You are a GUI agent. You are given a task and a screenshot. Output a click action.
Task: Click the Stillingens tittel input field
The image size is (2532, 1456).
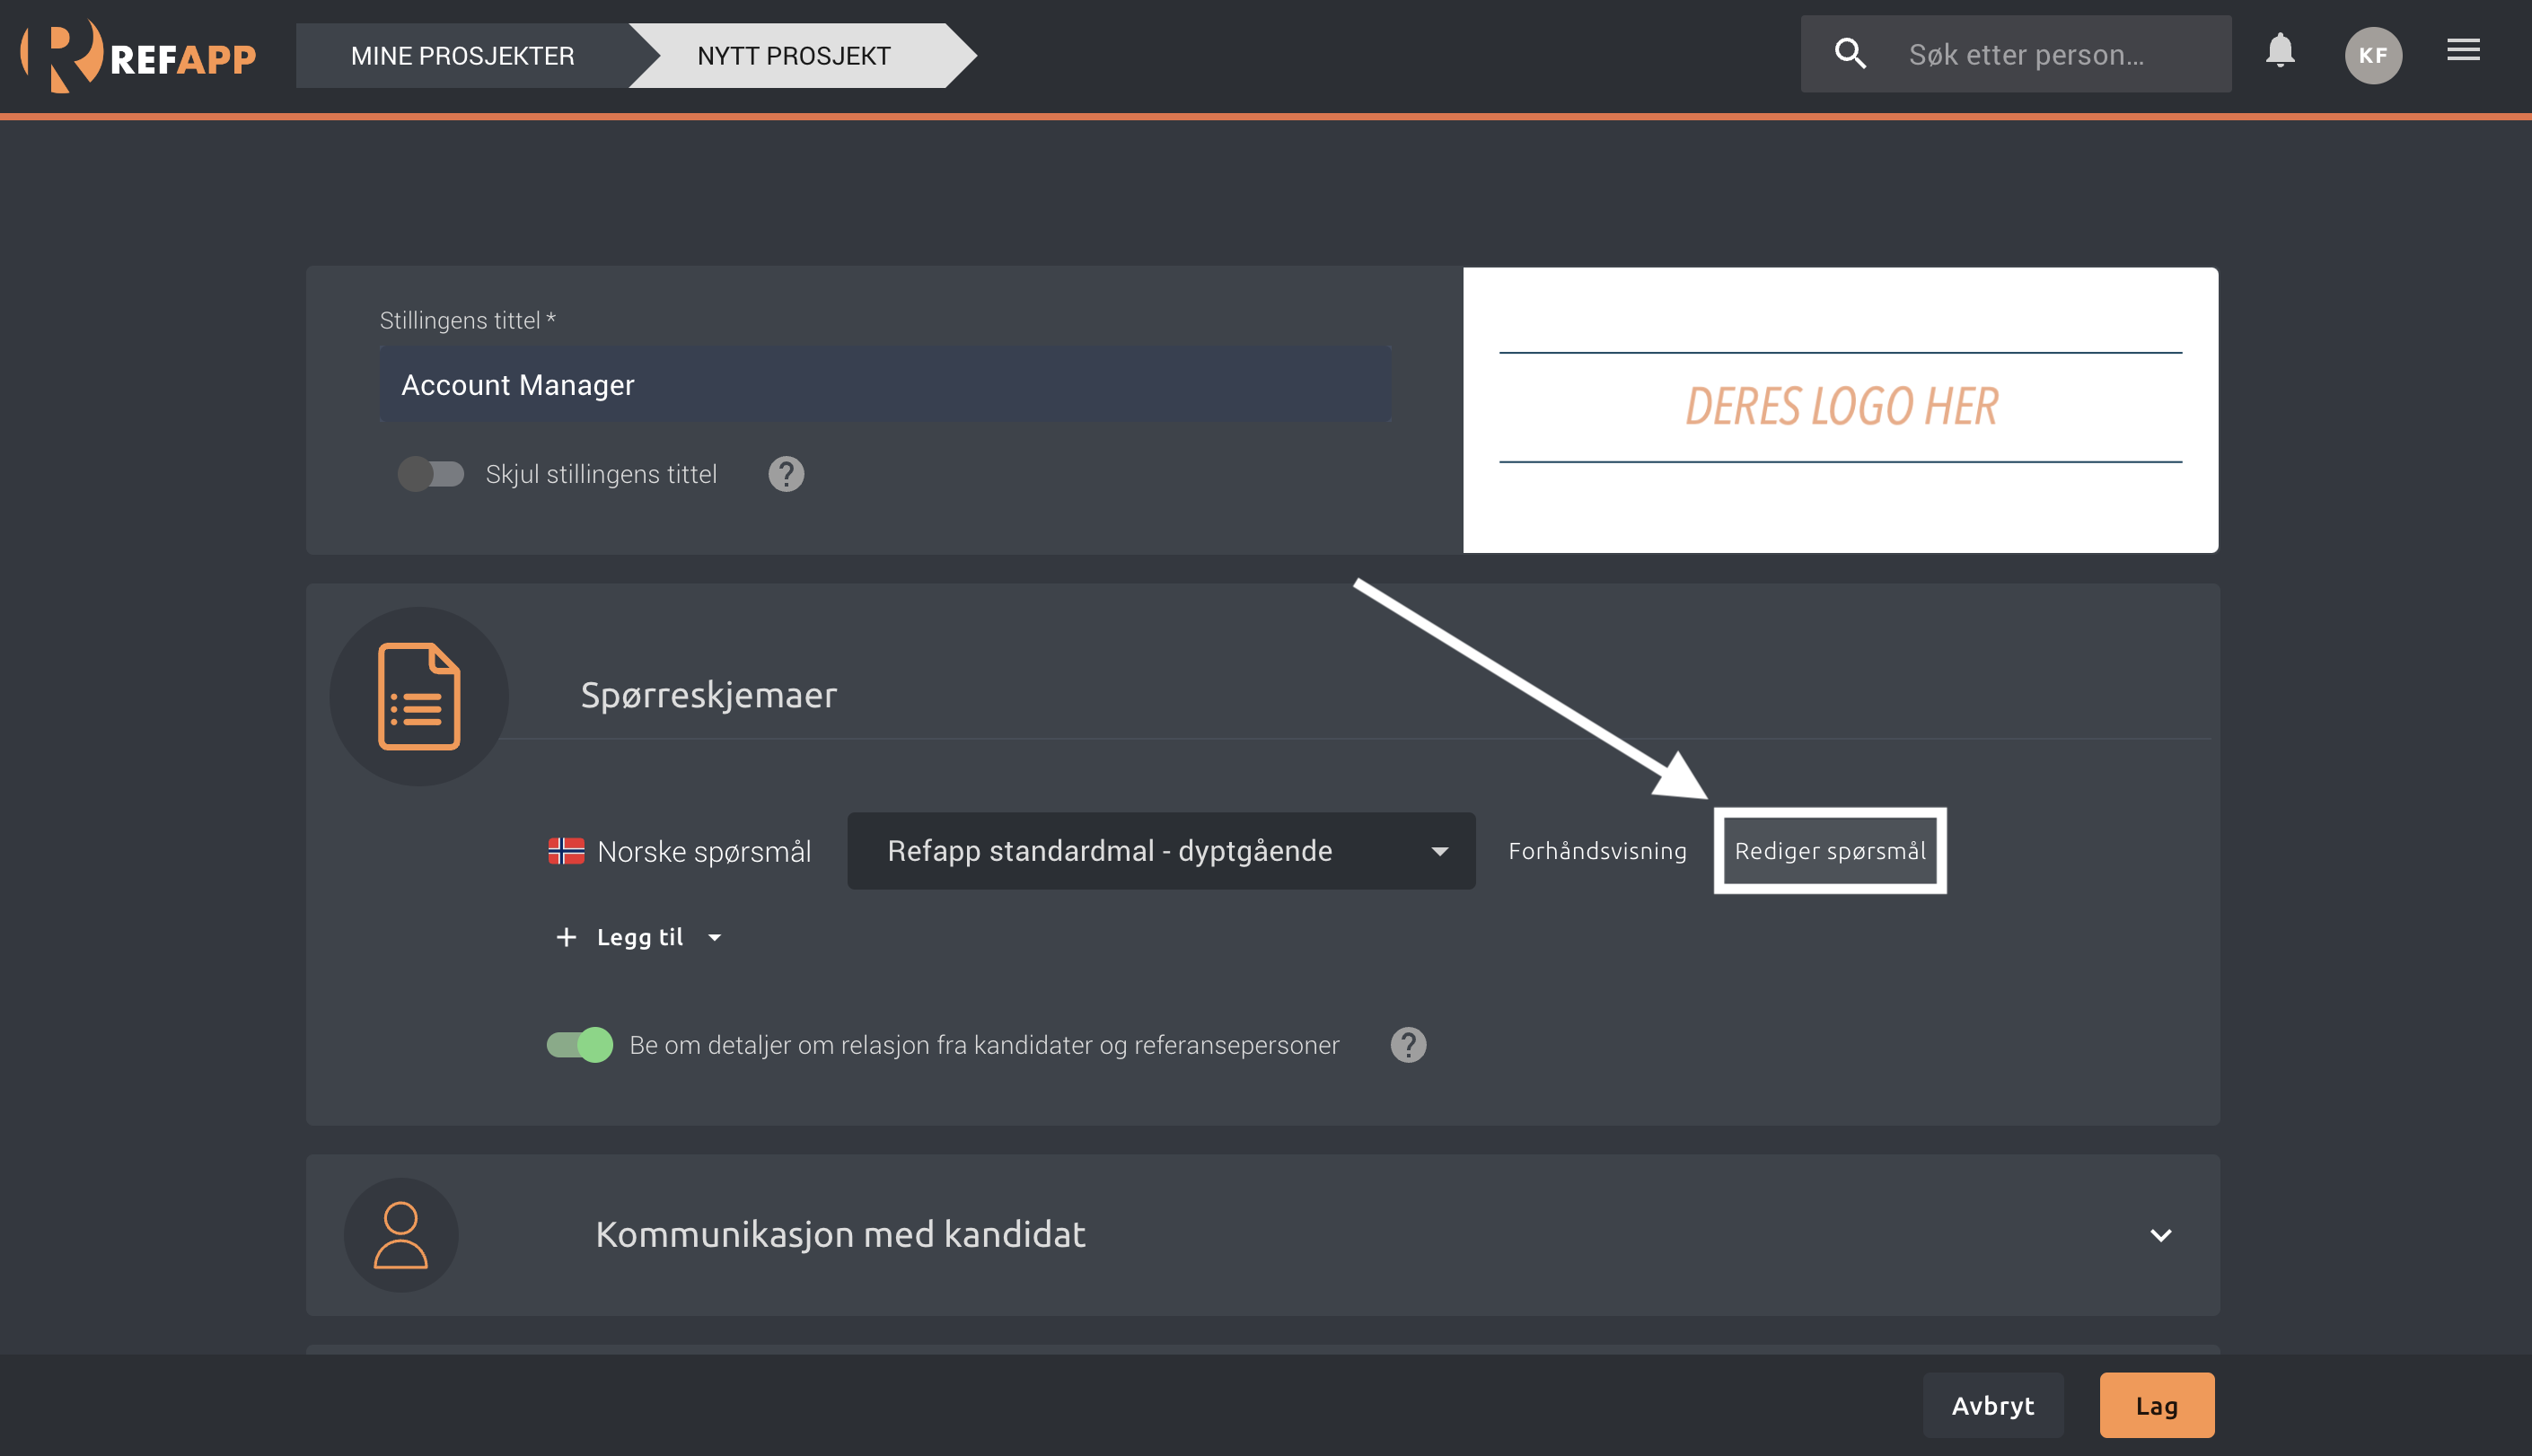click(x=885, y=385)
